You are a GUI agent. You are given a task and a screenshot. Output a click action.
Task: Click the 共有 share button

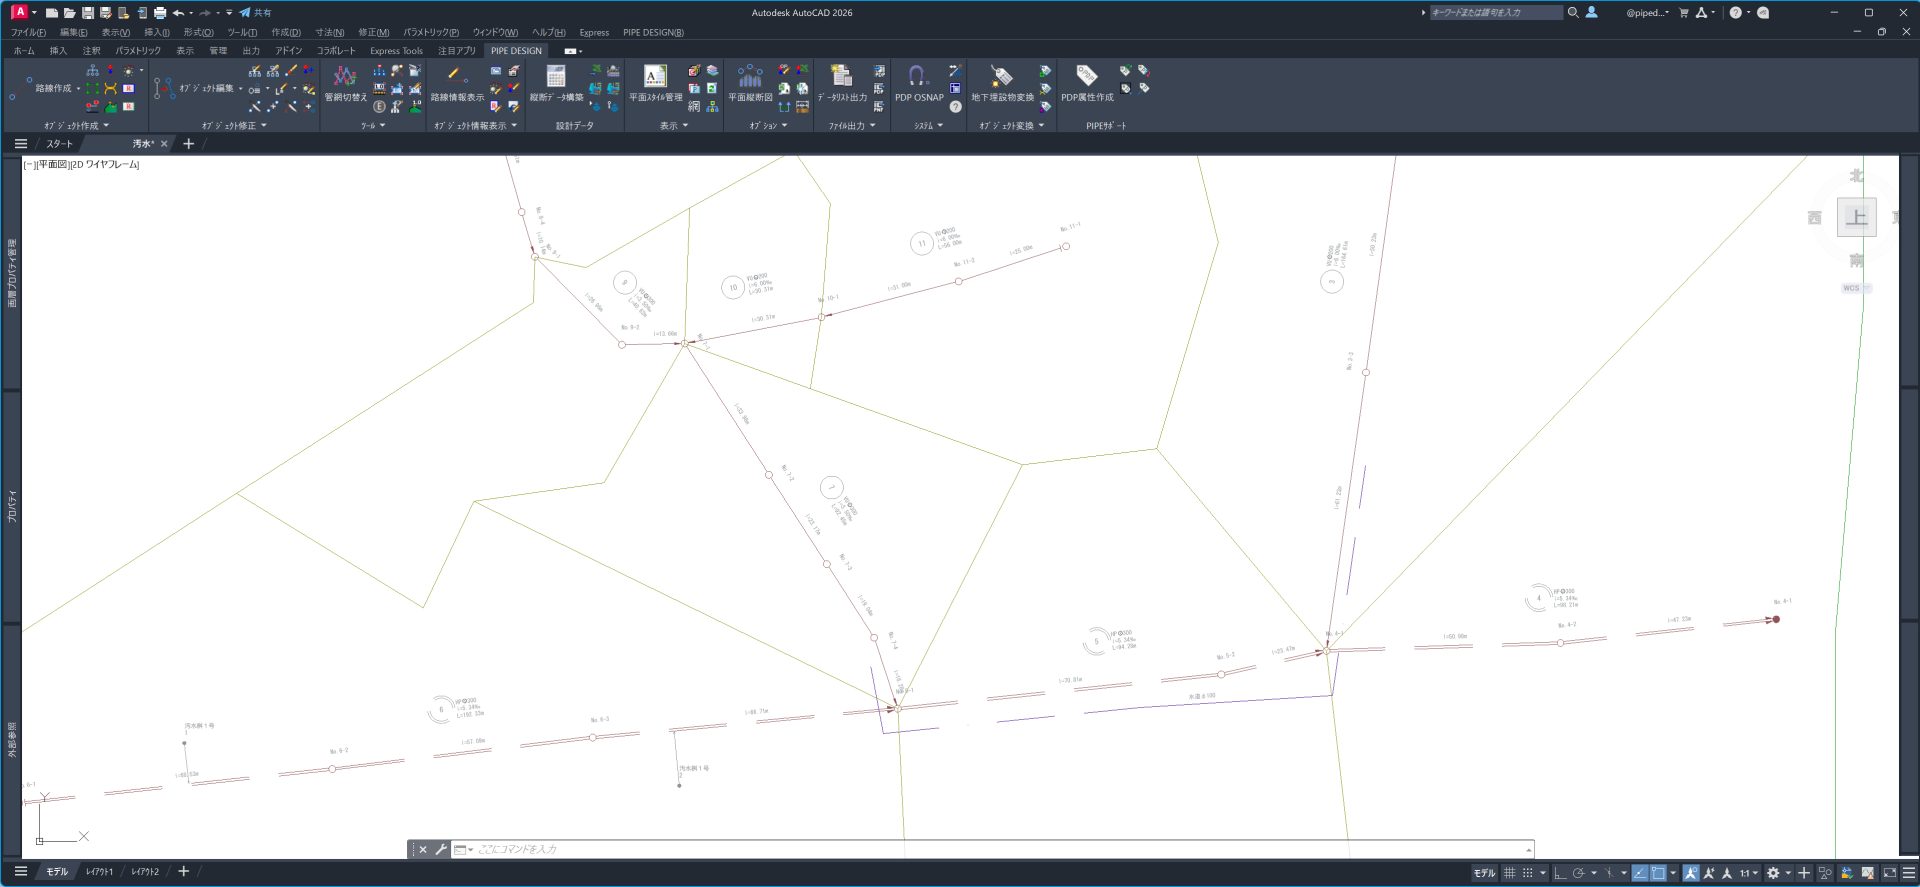point(256,13)
